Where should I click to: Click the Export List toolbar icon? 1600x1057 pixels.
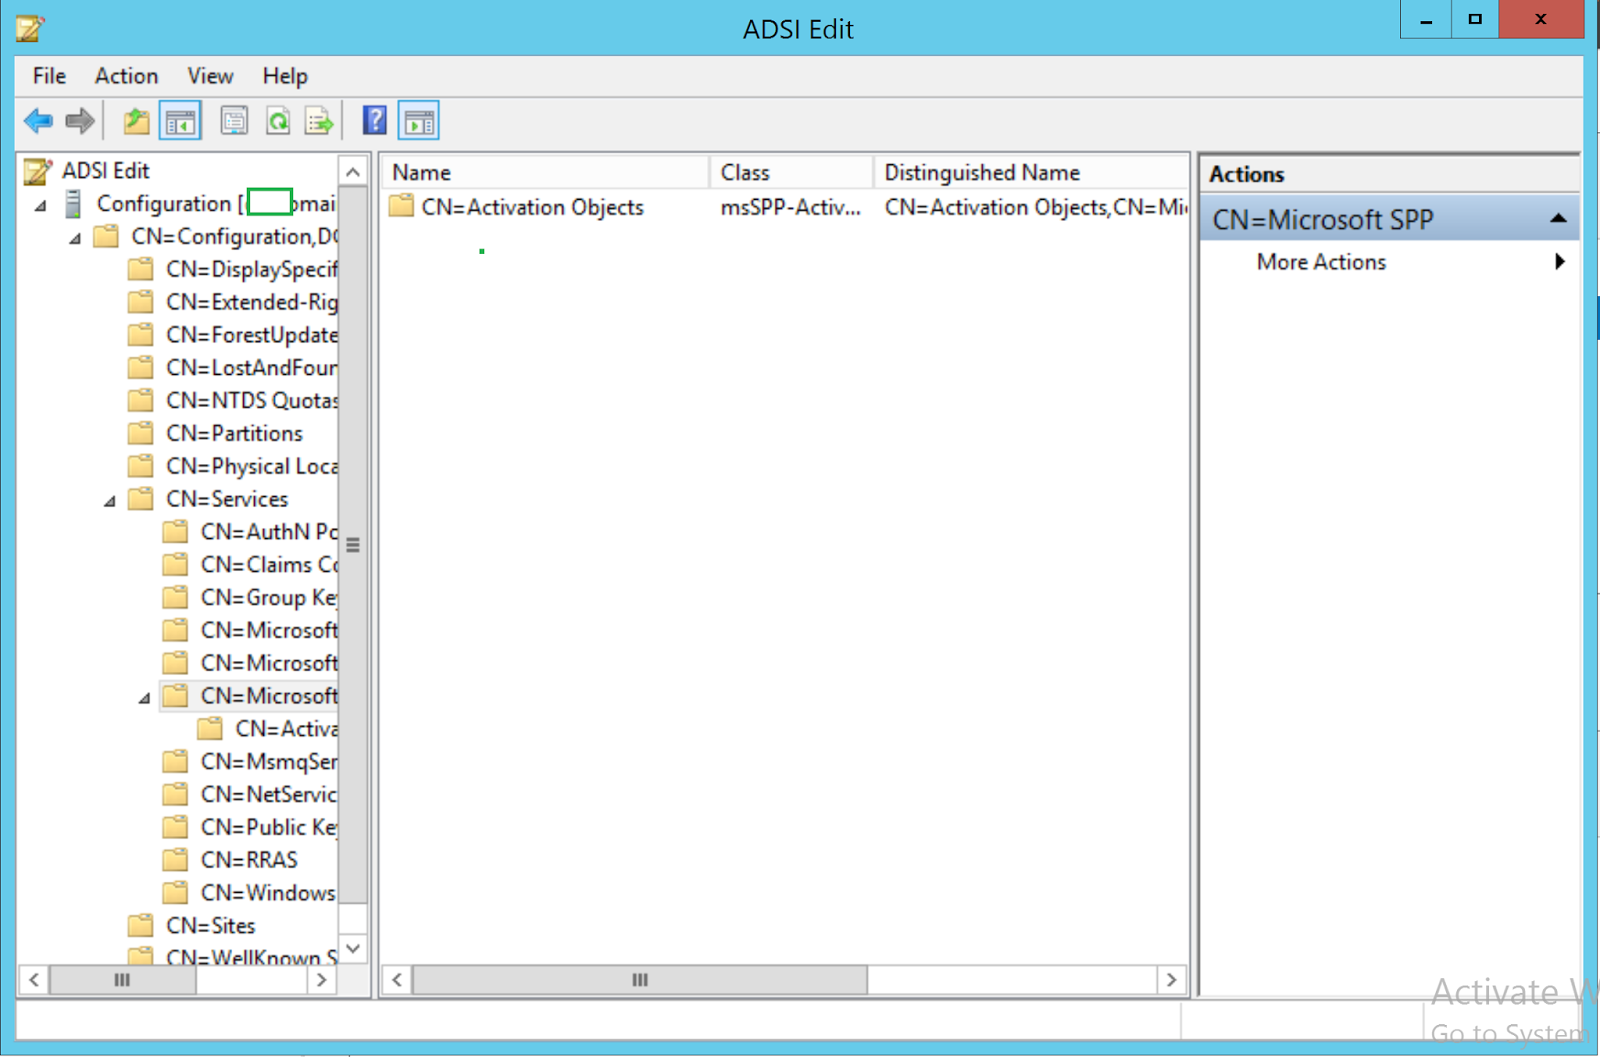(318, 120)
